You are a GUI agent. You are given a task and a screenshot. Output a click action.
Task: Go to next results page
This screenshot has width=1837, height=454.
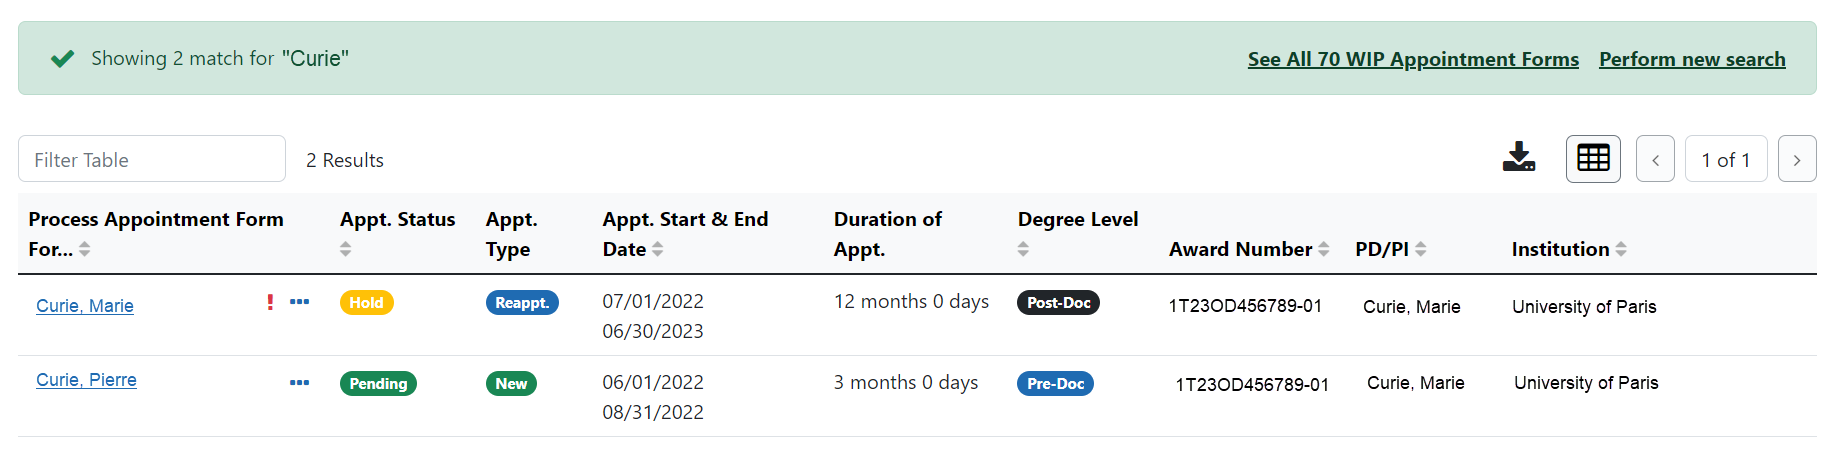[x=1797, y=159]
